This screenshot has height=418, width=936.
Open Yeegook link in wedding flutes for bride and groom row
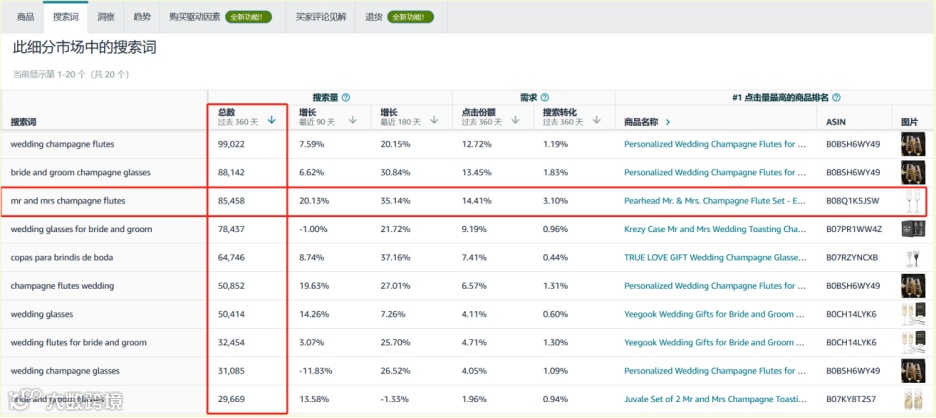715,343
